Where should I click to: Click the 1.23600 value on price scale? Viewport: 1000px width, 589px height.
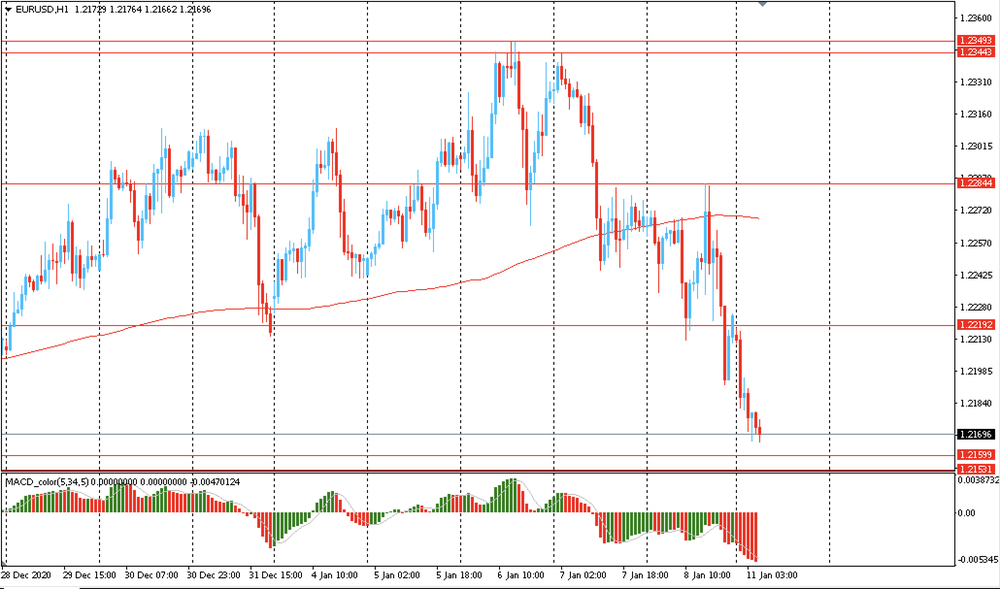[x=975, y=18]
